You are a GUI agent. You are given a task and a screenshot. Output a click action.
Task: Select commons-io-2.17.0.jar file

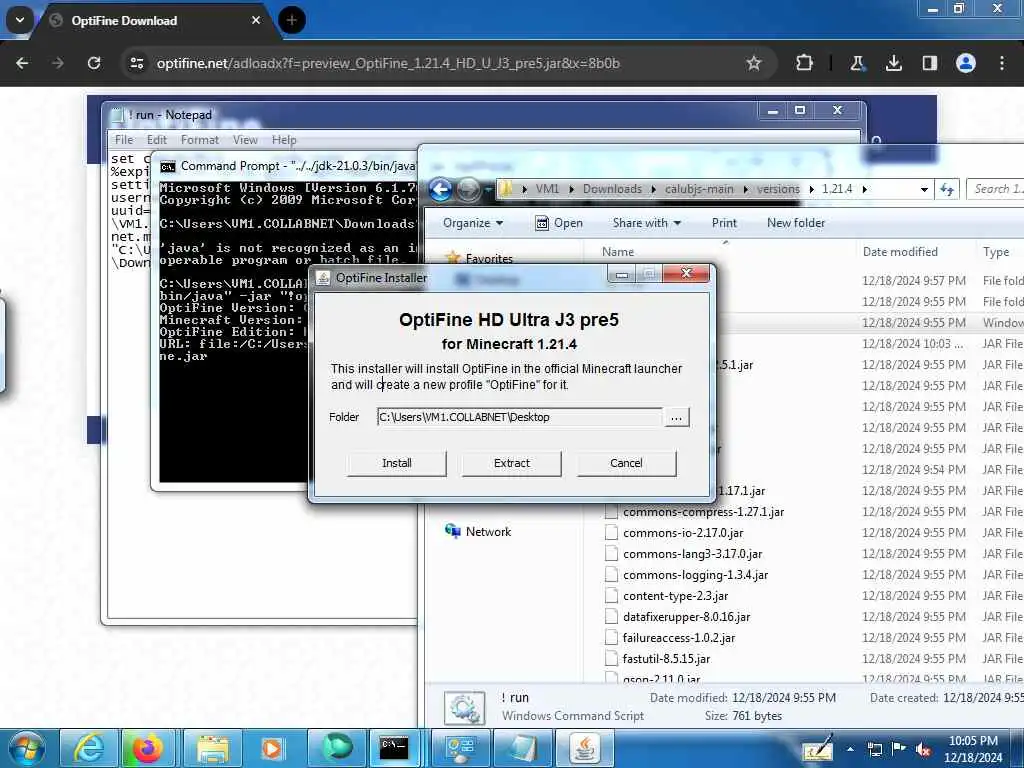point(682,533)
